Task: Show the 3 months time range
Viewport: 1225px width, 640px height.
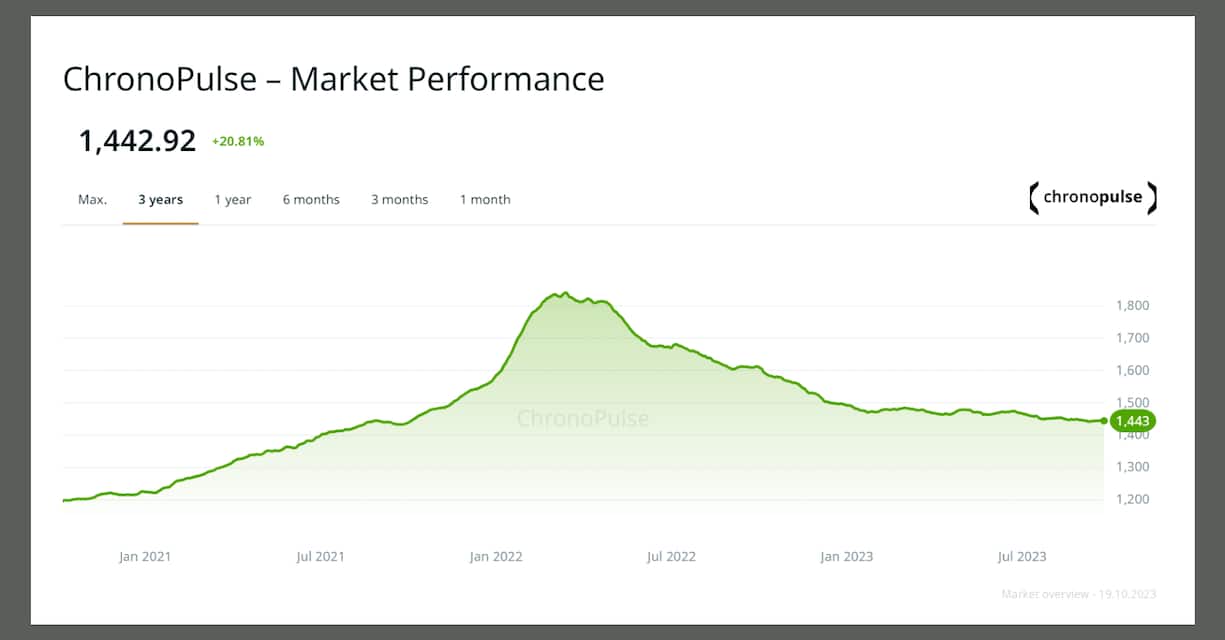Action: pos(399,200)
